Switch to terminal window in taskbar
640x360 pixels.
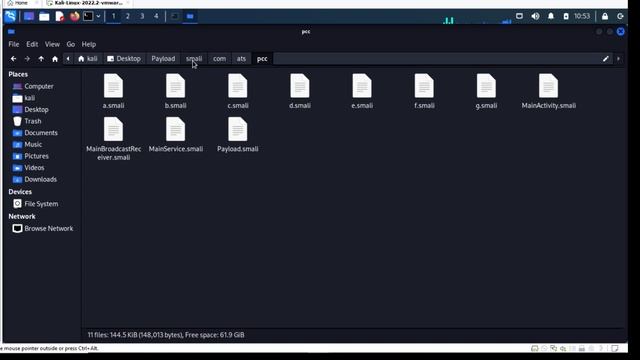pyautogui.click(x=175, y=16)
